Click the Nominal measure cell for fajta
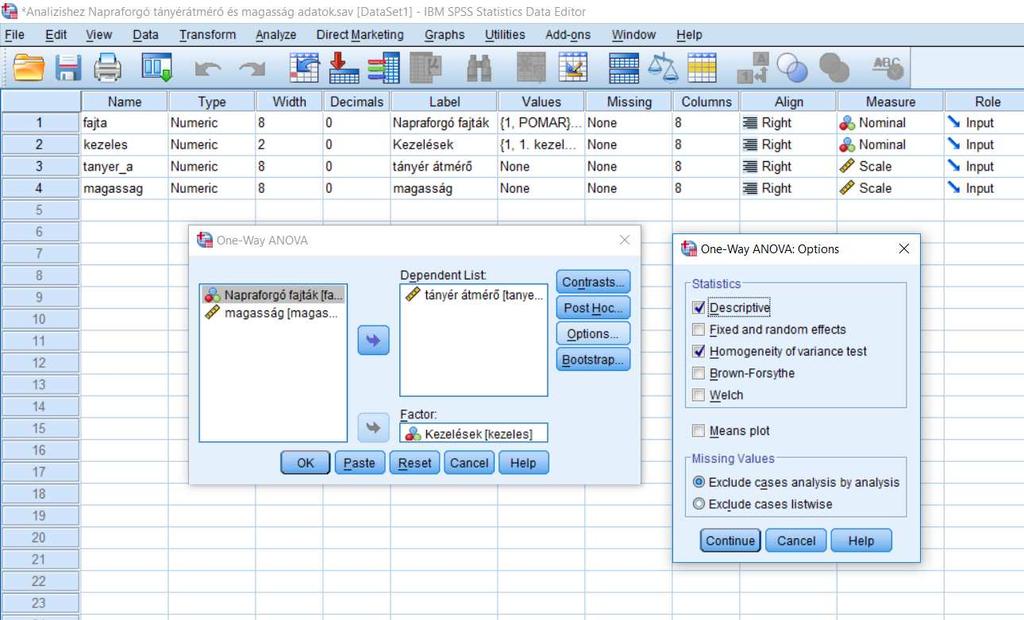This screenshot has width=1024, height=620. (x=890, y=122)
